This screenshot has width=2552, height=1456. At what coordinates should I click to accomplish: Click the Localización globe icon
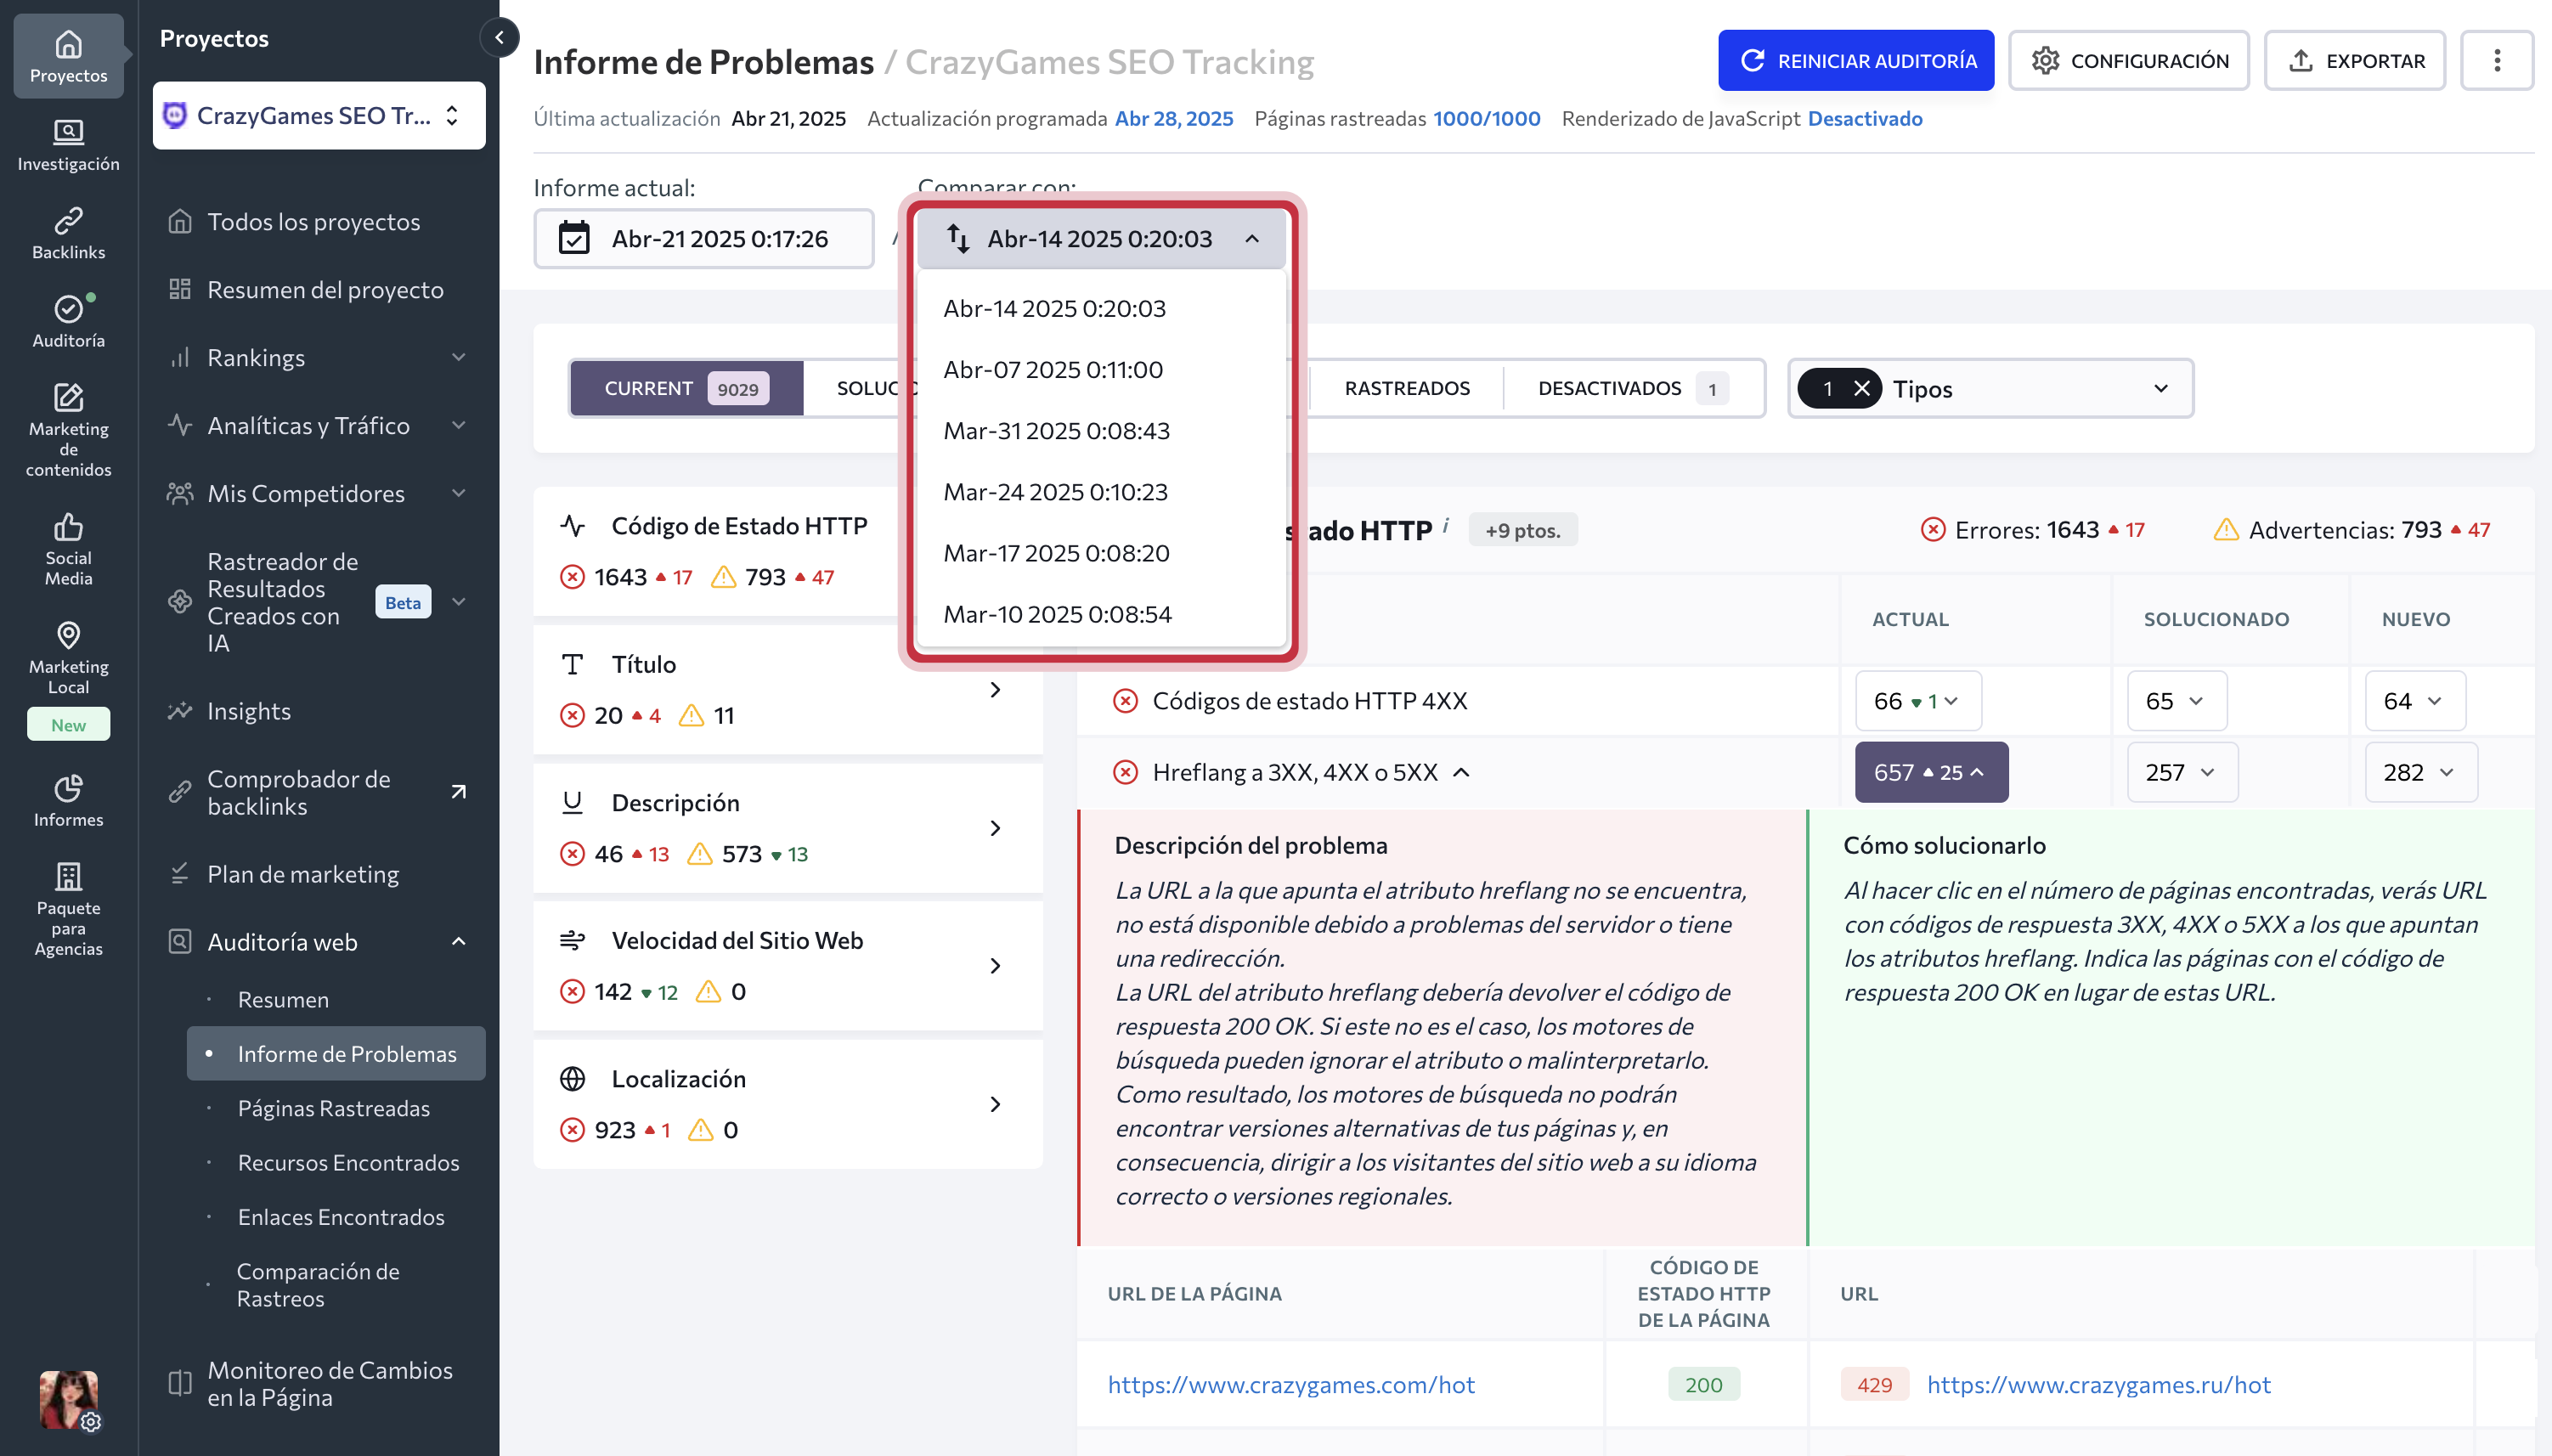572,1078
